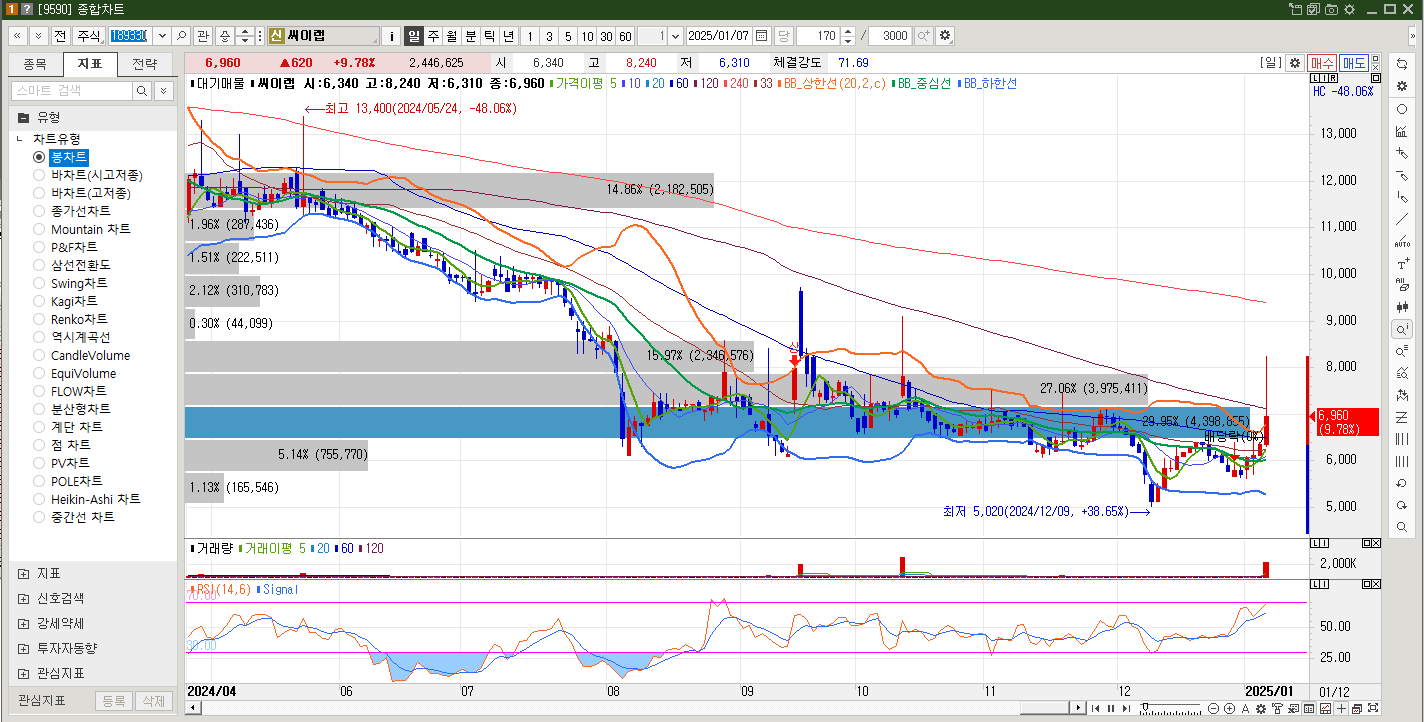Select P&F차트 radio option
The width and height of the screenshot is (1424, 722).
tap(39, 247)
